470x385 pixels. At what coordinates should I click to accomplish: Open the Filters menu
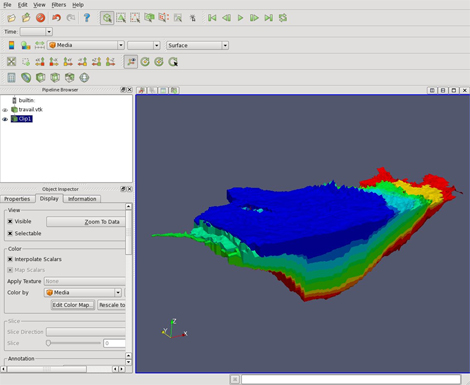(x=59, y=5)
